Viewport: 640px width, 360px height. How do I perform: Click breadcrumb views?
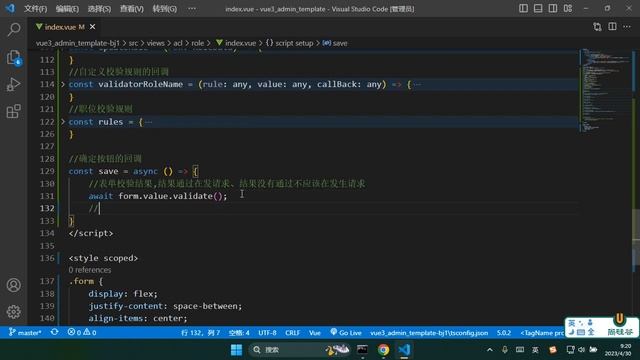(156, 43)
